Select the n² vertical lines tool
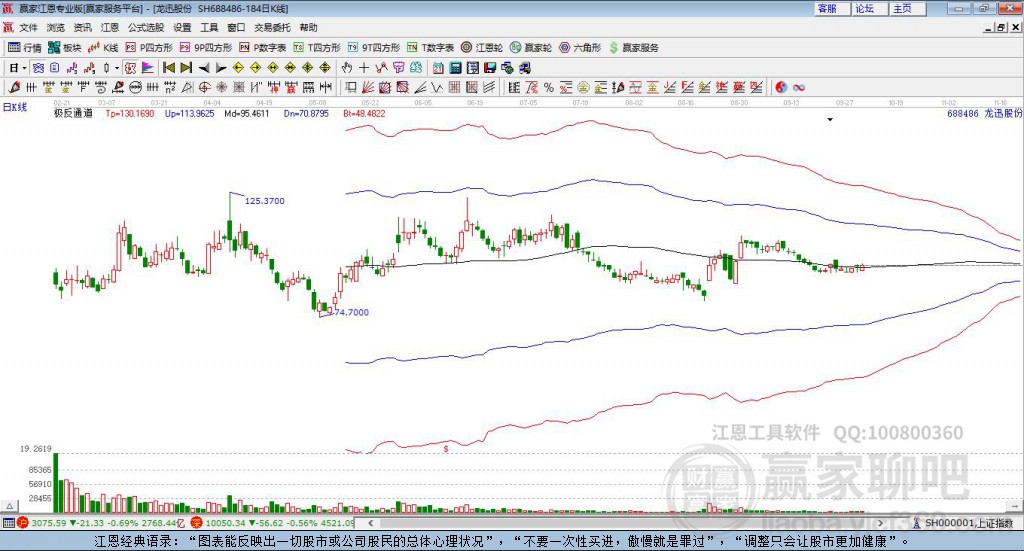 pos(170,87)
